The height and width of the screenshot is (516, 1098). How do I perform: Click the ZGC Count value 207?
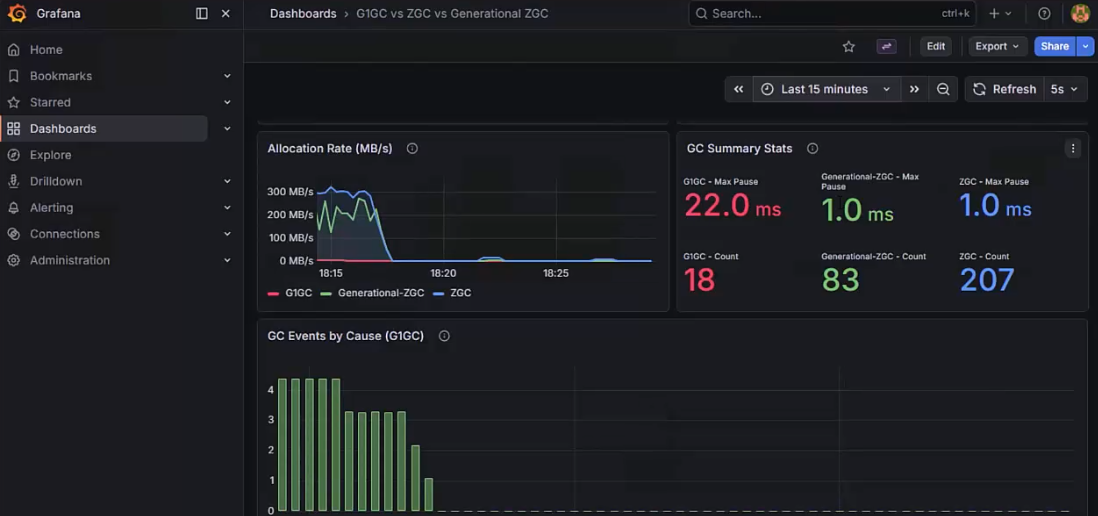tap(987, 280)
